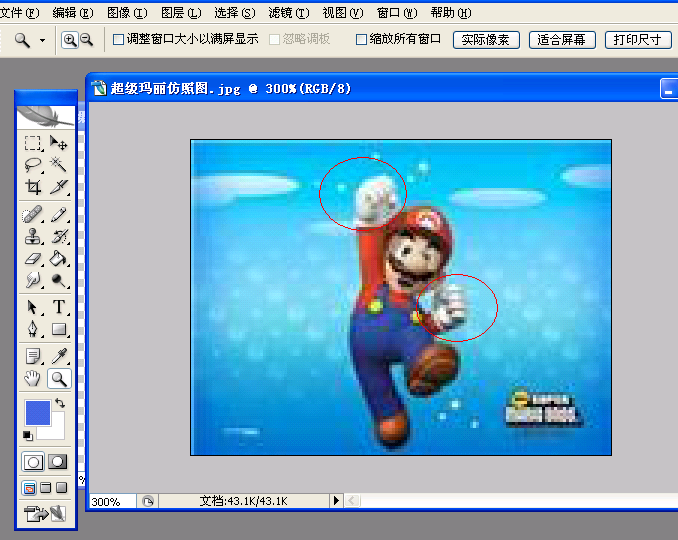
Task: Select Full Screen with menu bar mode
Action: pyautogui.click(x=45, y=488)
